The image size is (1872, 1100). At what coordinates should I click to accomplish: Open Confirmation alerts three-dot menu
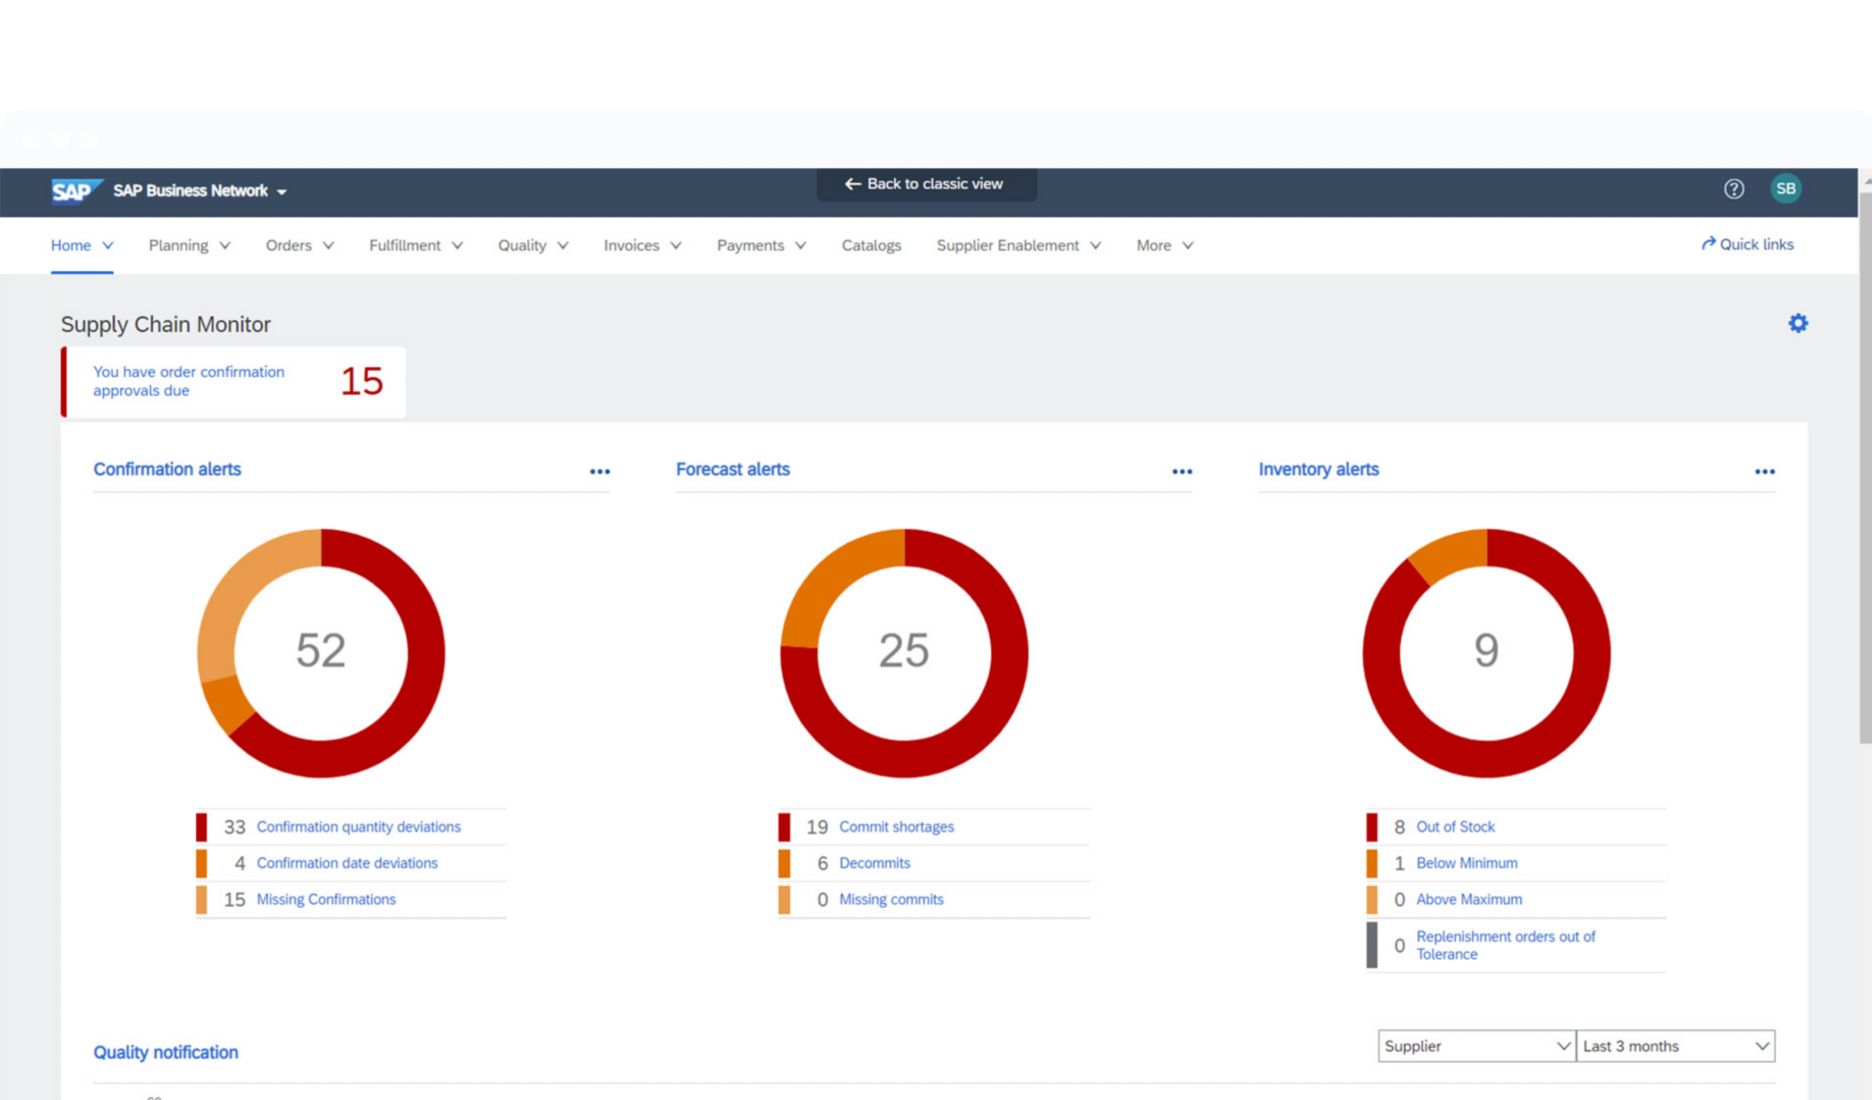pyautogui.click(x=599, y=472)
